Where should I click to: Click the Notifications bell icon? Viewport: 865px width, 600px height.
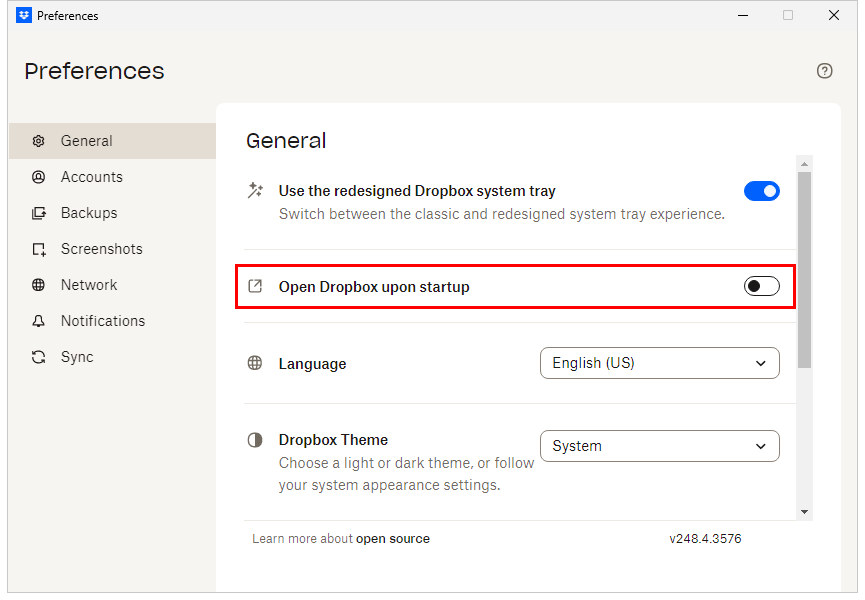click(39, 321)
